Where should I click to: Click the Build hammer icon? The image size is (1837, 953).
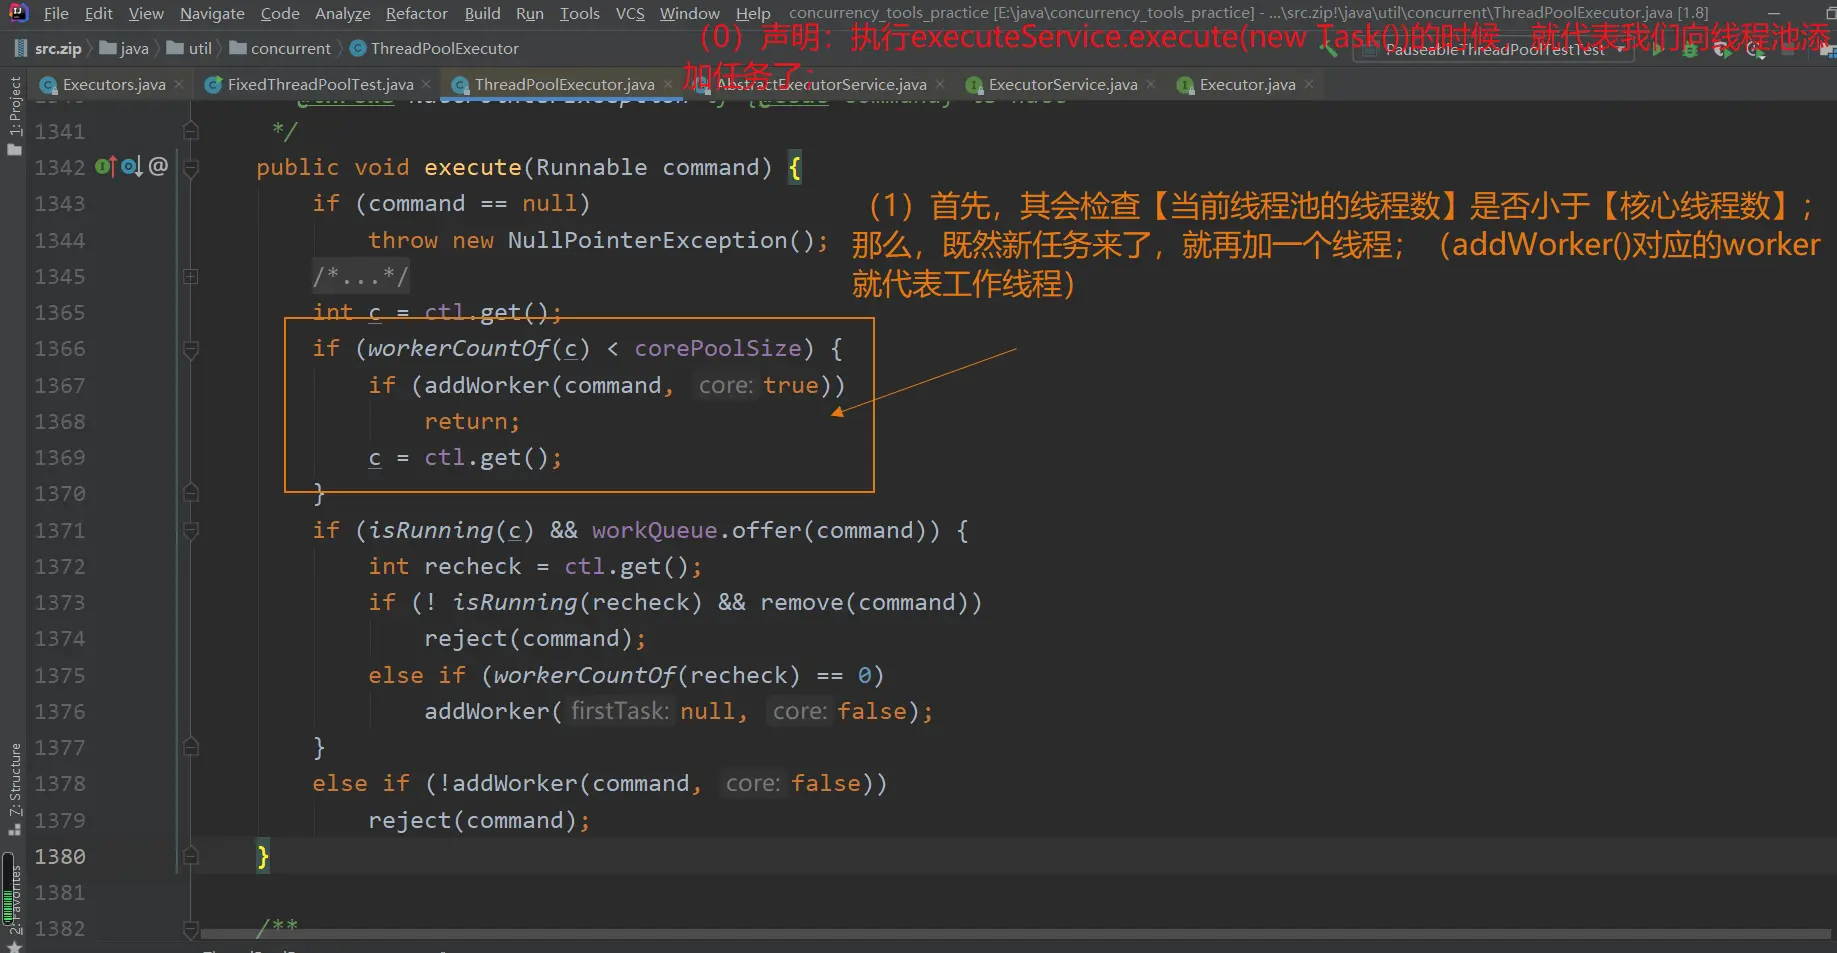pyautogui.click(x=1329, y=49)
